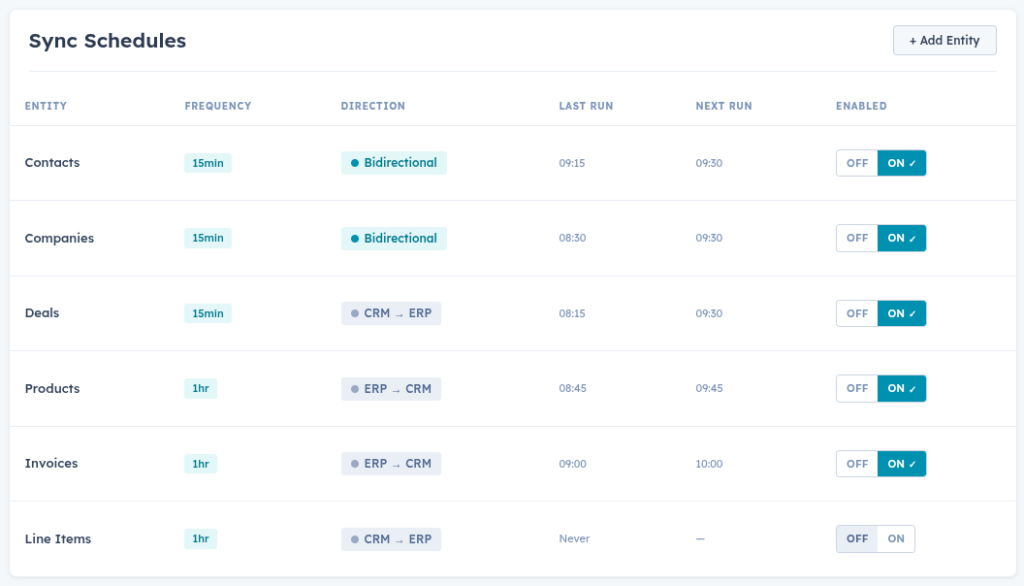Viewport: 1024px width, 586px height.
Task: Click the Contacts 15min frequency badge
Action: (207, 163)
